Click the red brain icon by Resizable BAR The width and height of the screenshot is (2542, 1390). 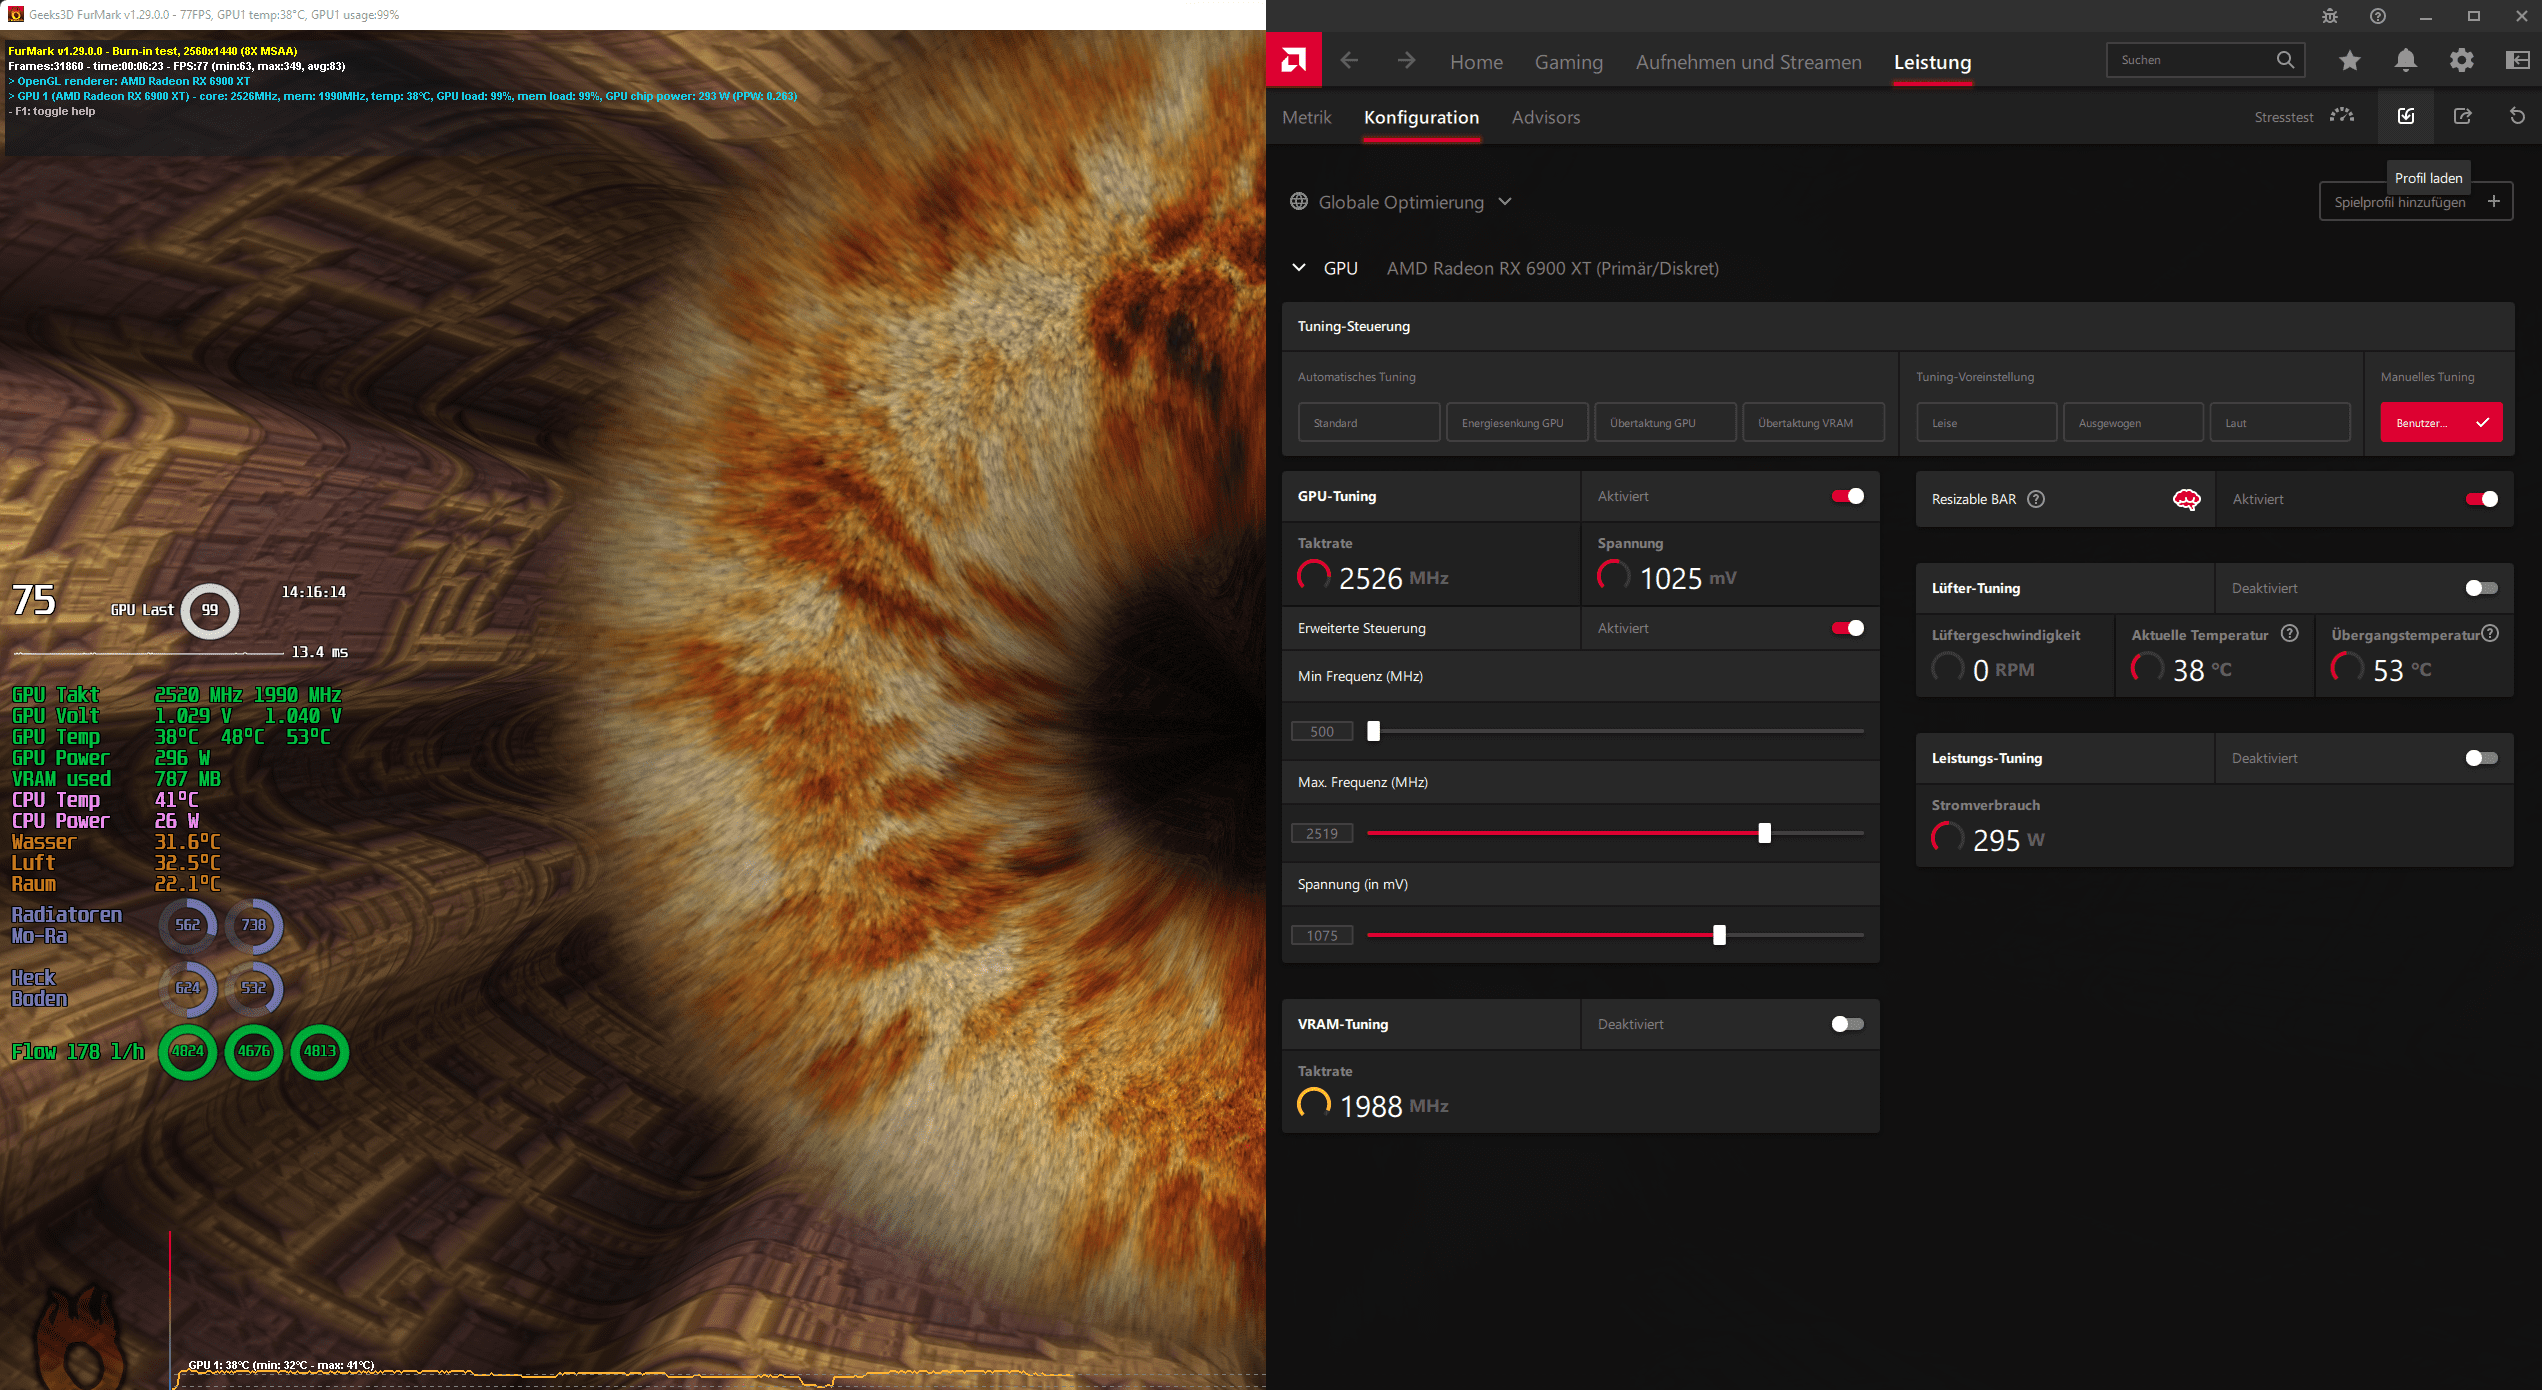2187,499
